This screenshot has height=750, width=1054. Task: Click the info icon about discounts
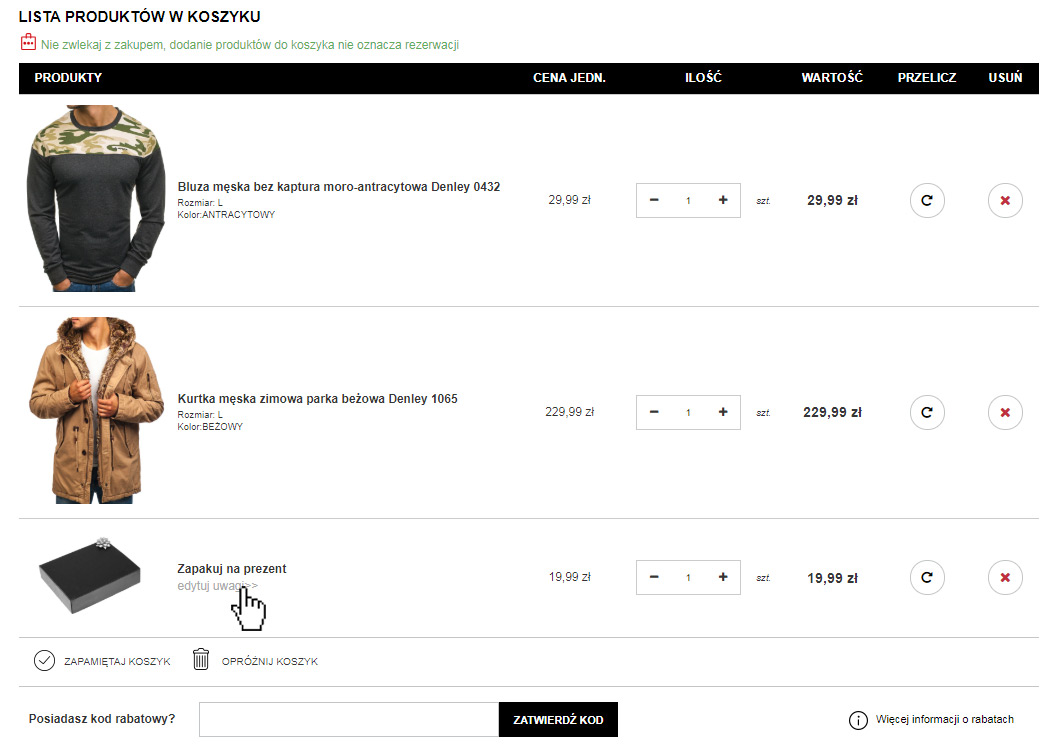pos(858,720)
